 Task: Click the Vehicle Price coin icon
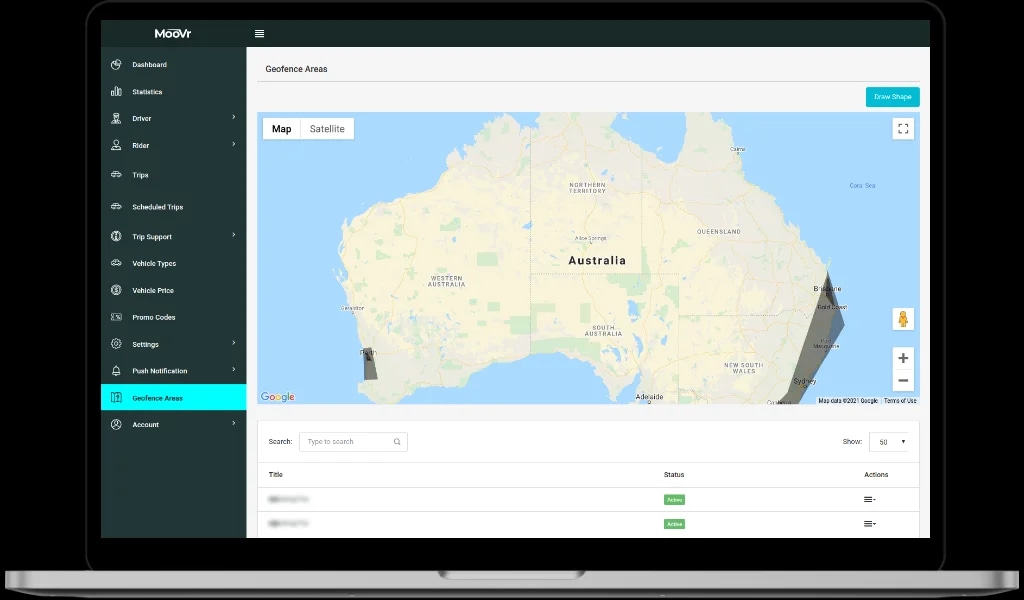(116, 290)
